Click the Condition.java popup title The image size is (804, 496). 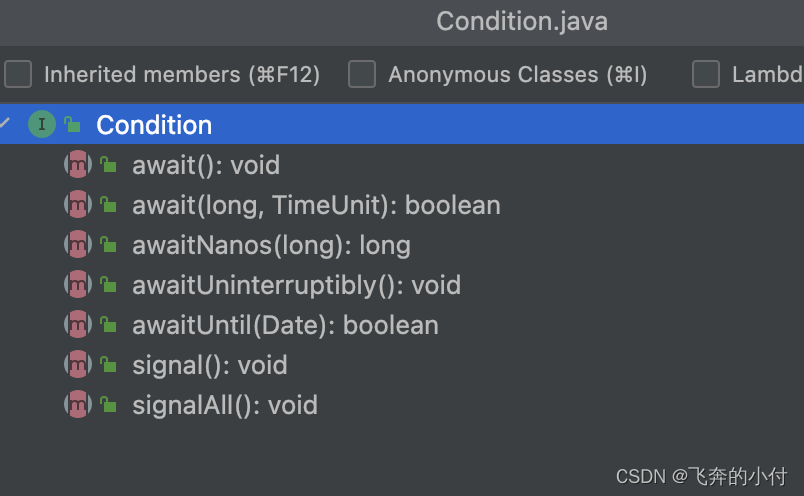tap(521, 21)
